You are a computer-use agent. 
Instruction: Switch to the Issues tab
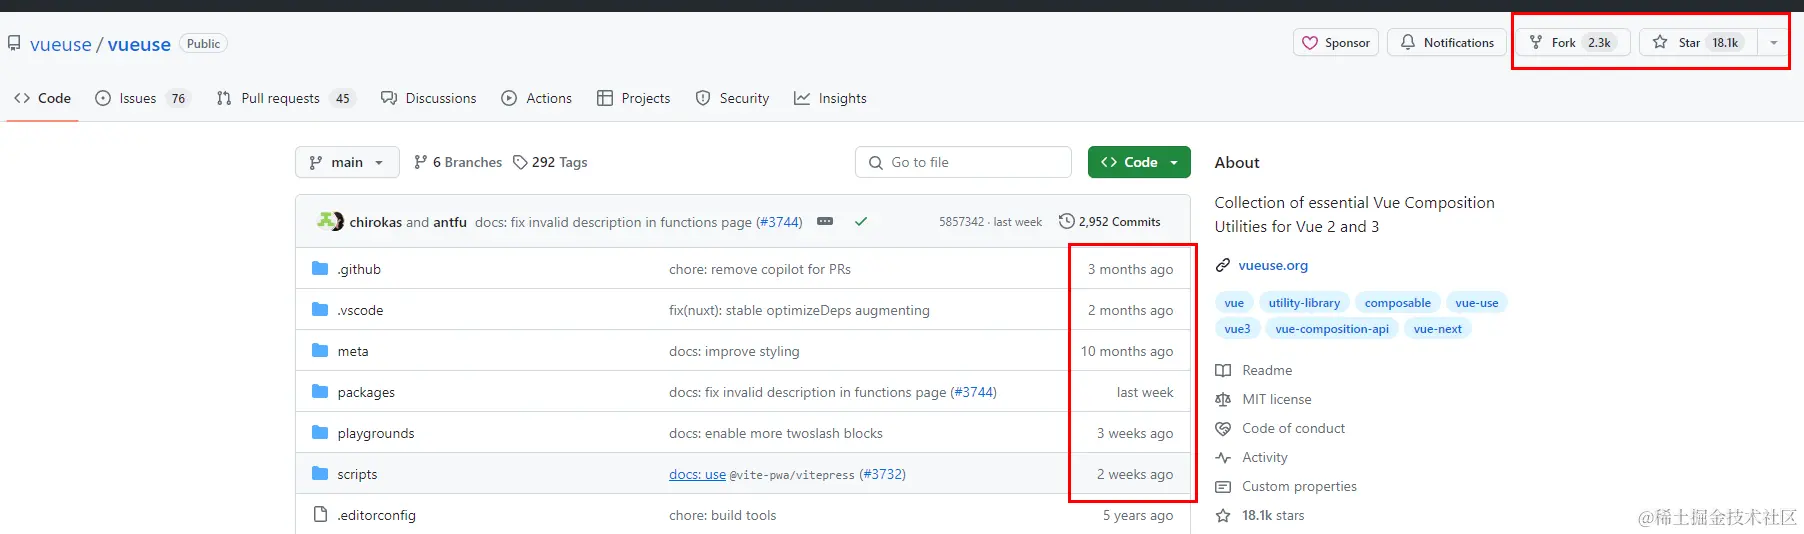142,98
